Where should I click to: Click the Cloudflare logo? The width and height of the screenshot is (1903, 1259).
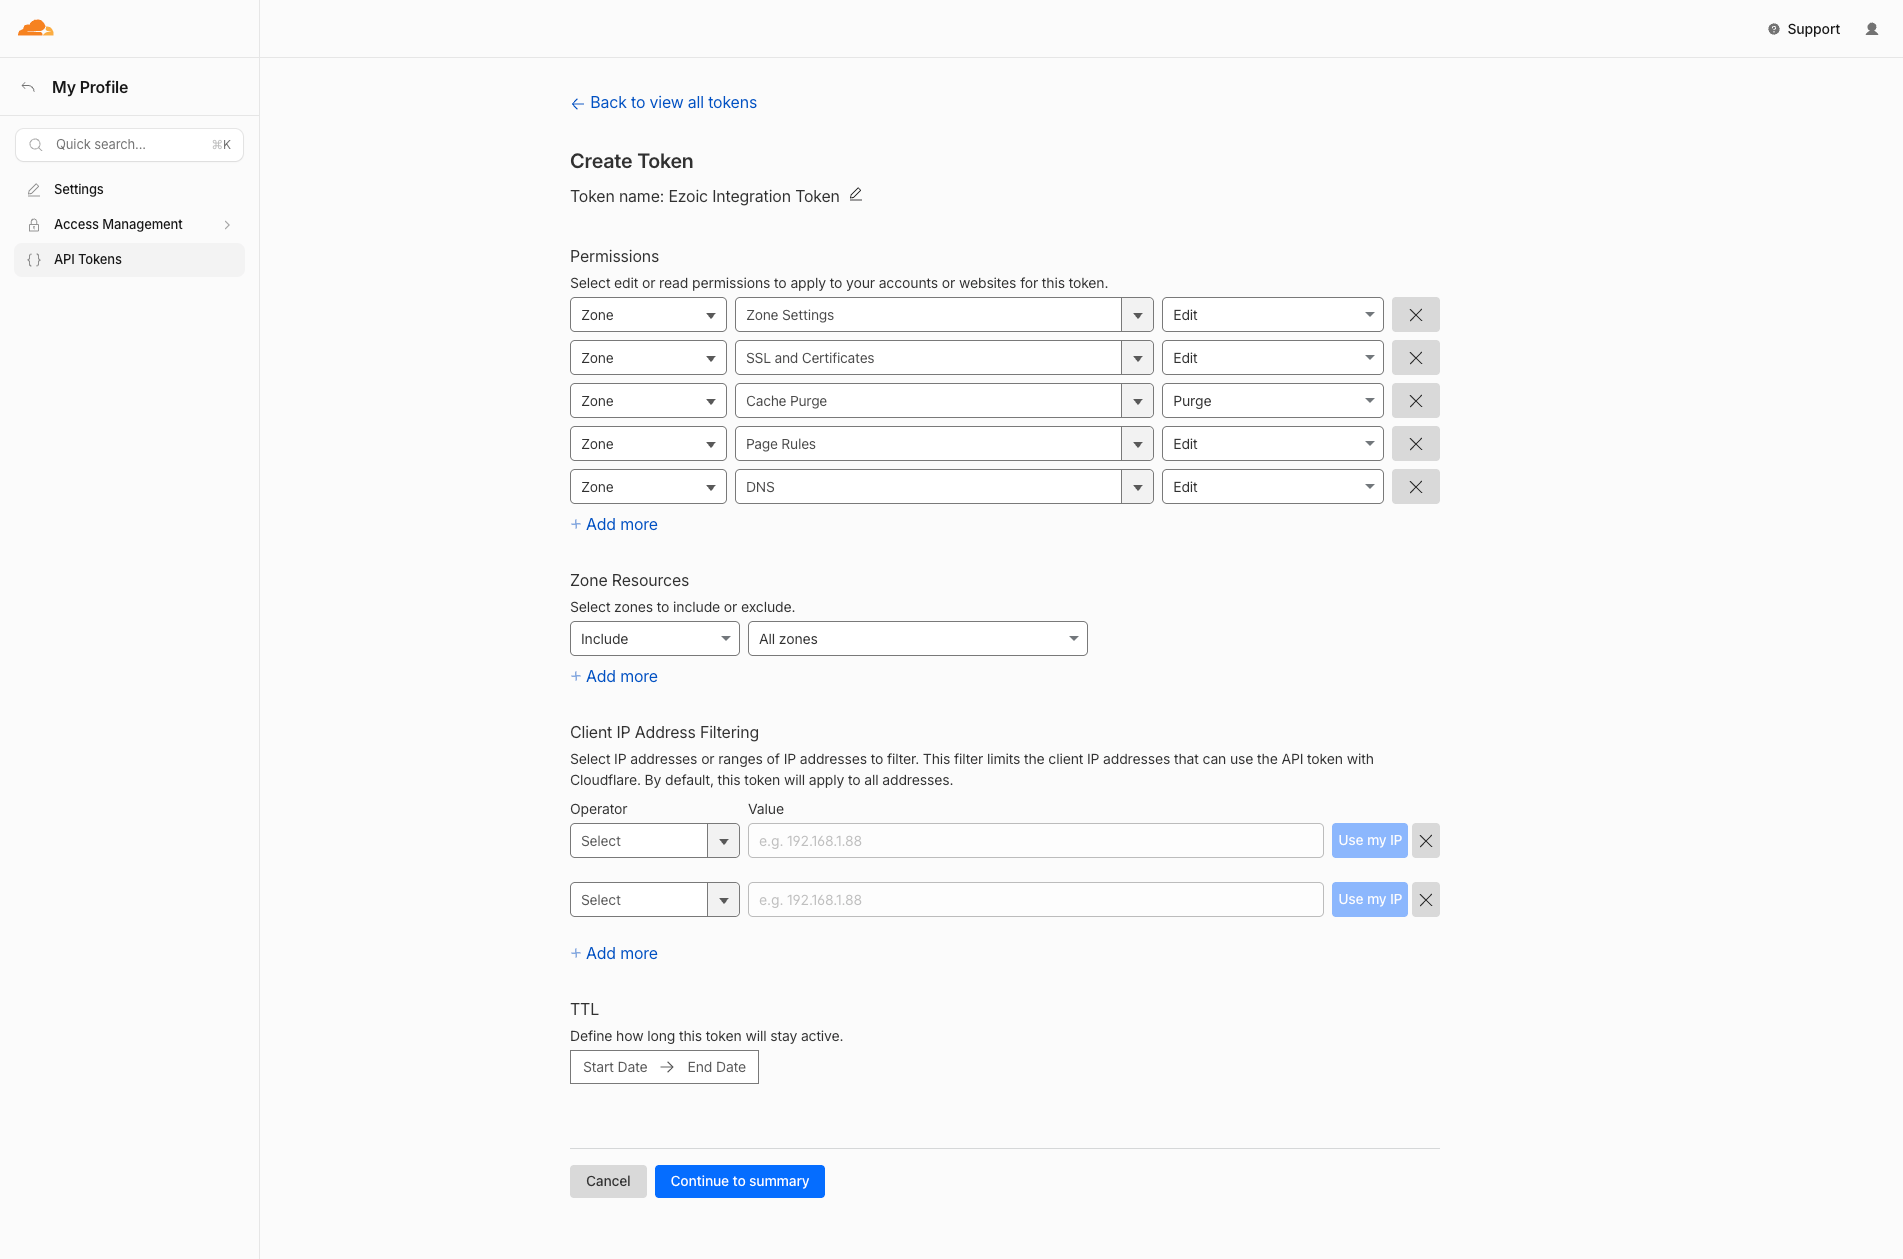pos(36,28)
